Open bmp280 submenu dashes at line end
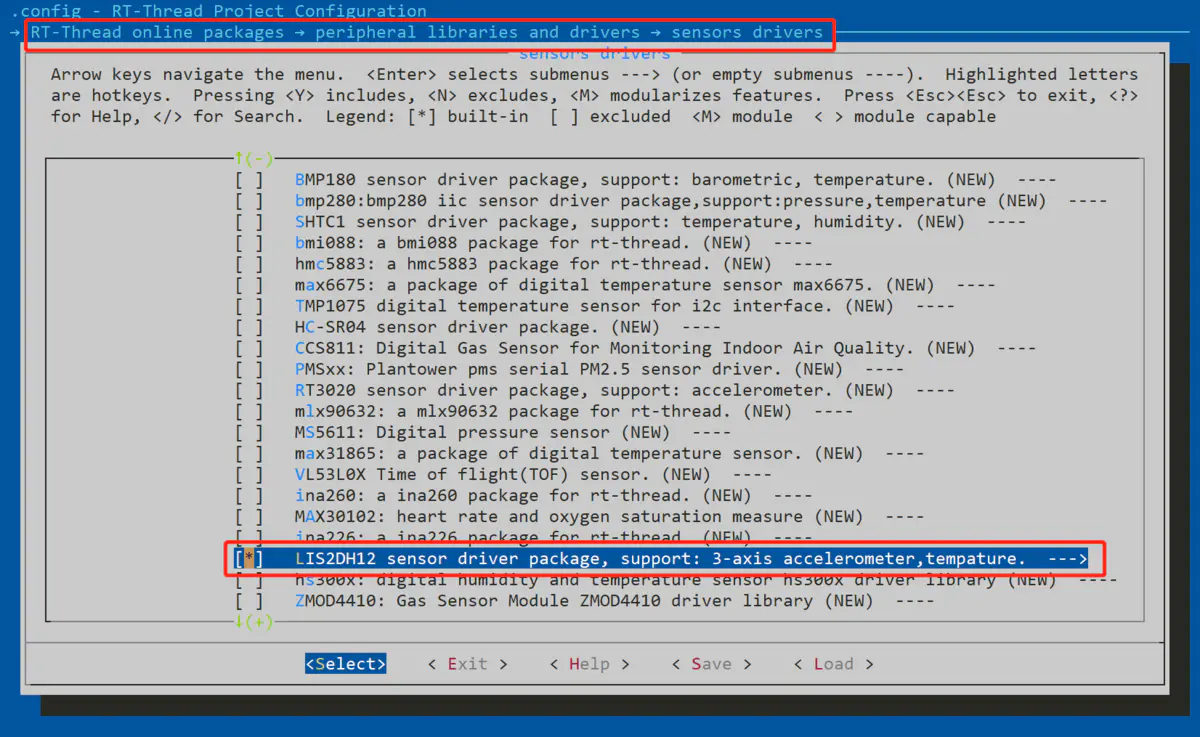This screenshot has height=737, width=1200. coord(1088,201)
